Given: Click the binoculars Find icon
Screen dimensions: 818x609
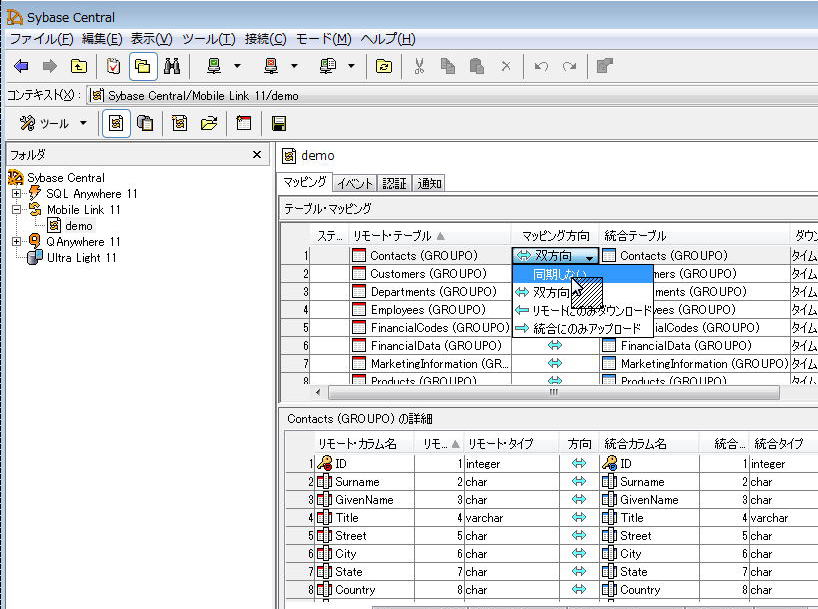Looking at the screenshot, I should pyautogui.click(x=172, y=67).
